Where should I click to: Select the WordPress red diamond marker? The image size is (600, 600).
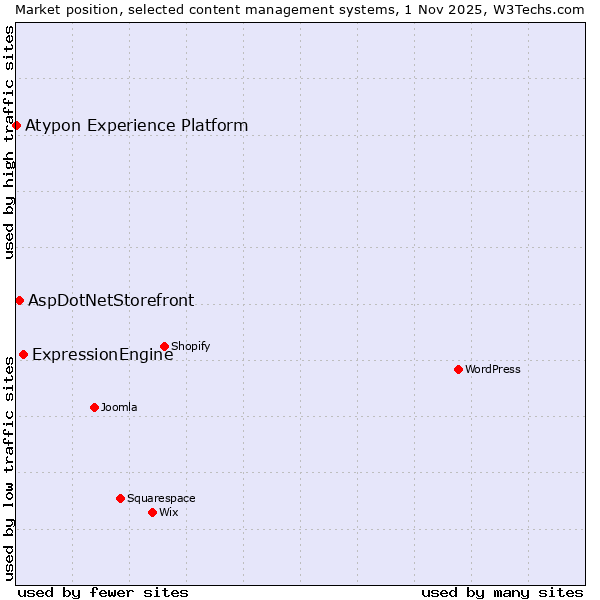coord(458,369)
